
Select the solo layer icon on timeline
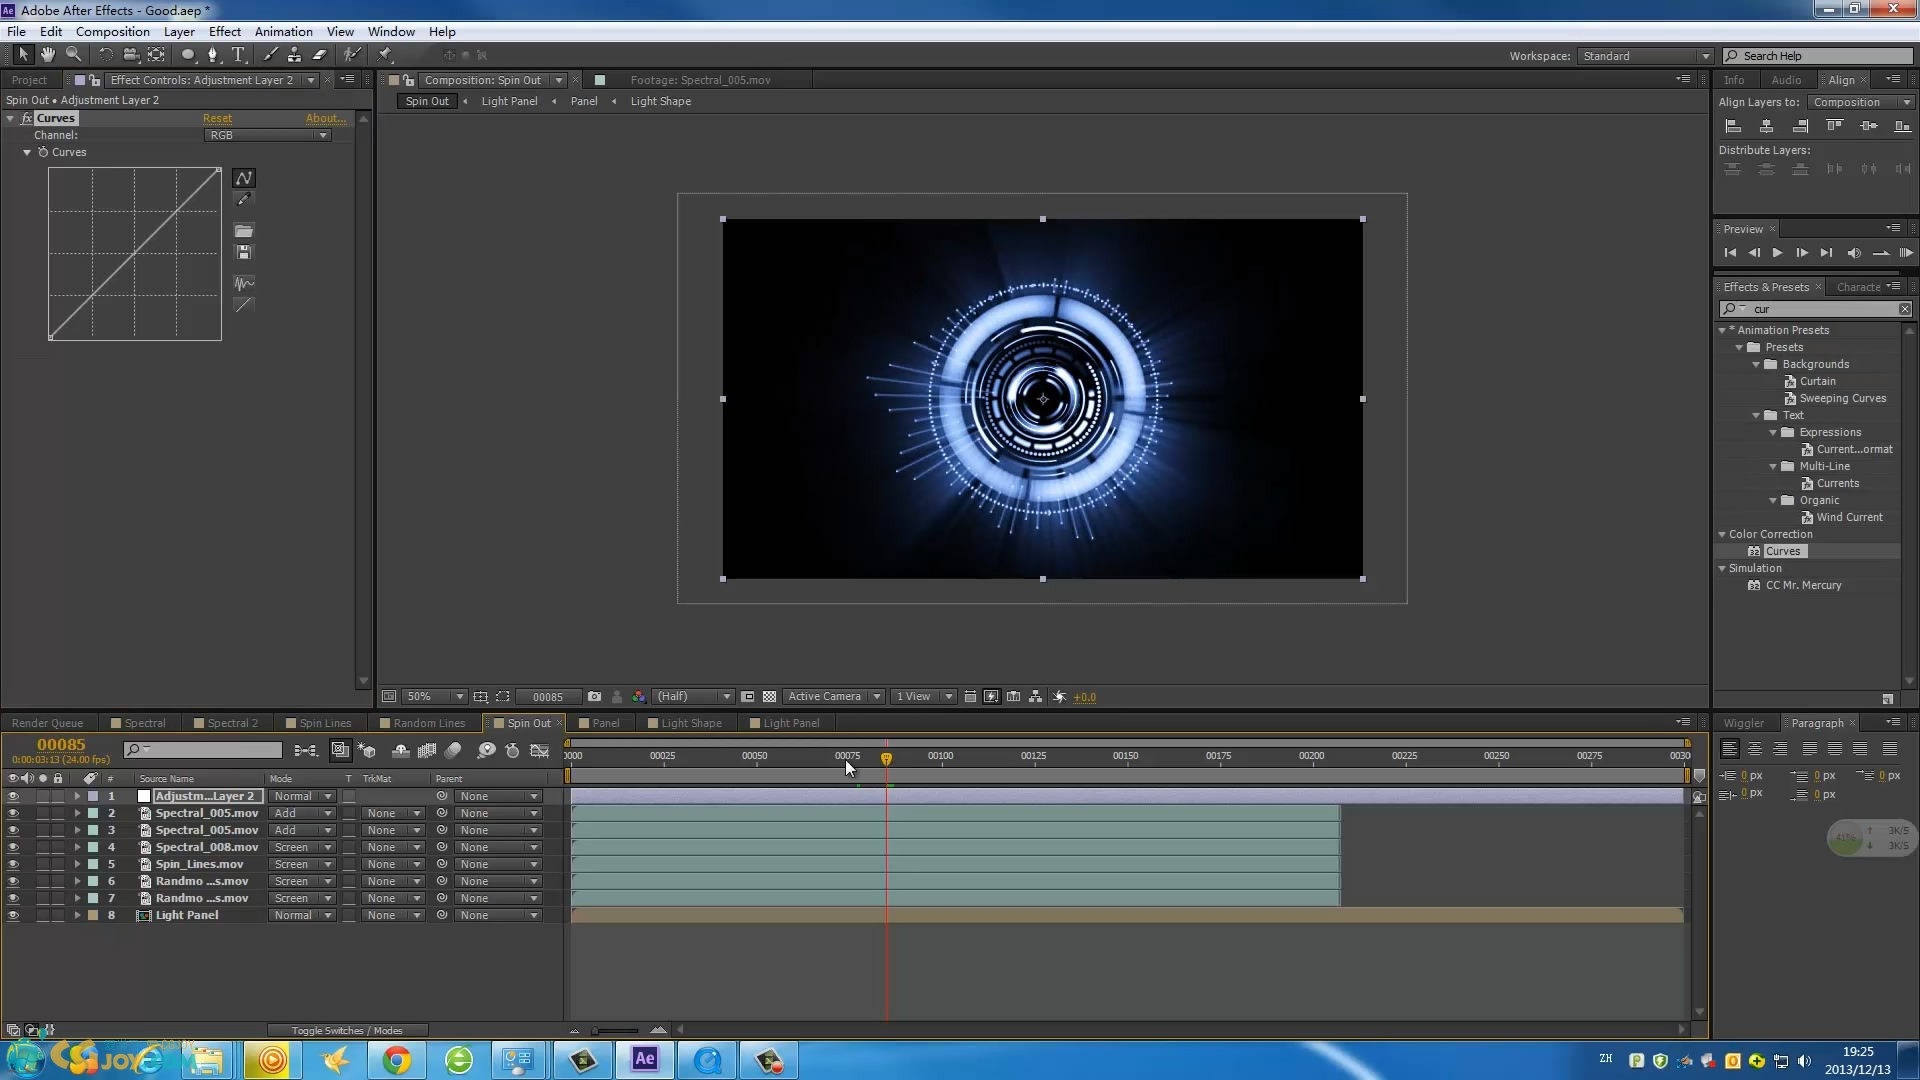(42, 778)
